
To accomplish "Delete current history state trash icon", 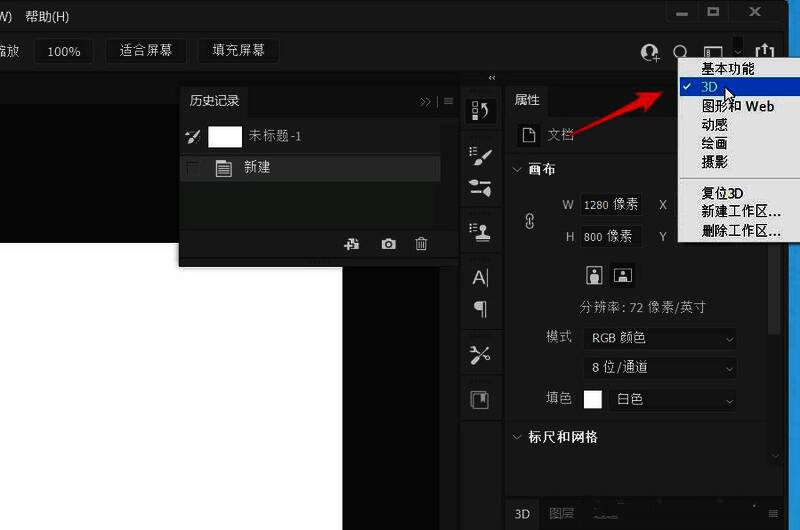I will (421, 244).
